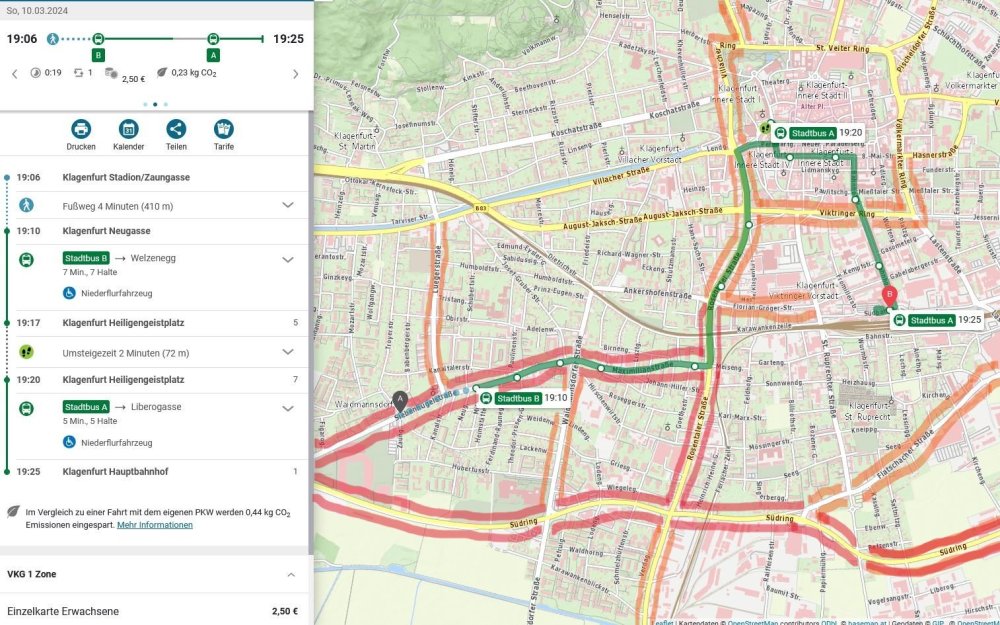1000x625 pixels.
Task: Click Stadtbus A 19:25 label on map
Action: [938, 320]
